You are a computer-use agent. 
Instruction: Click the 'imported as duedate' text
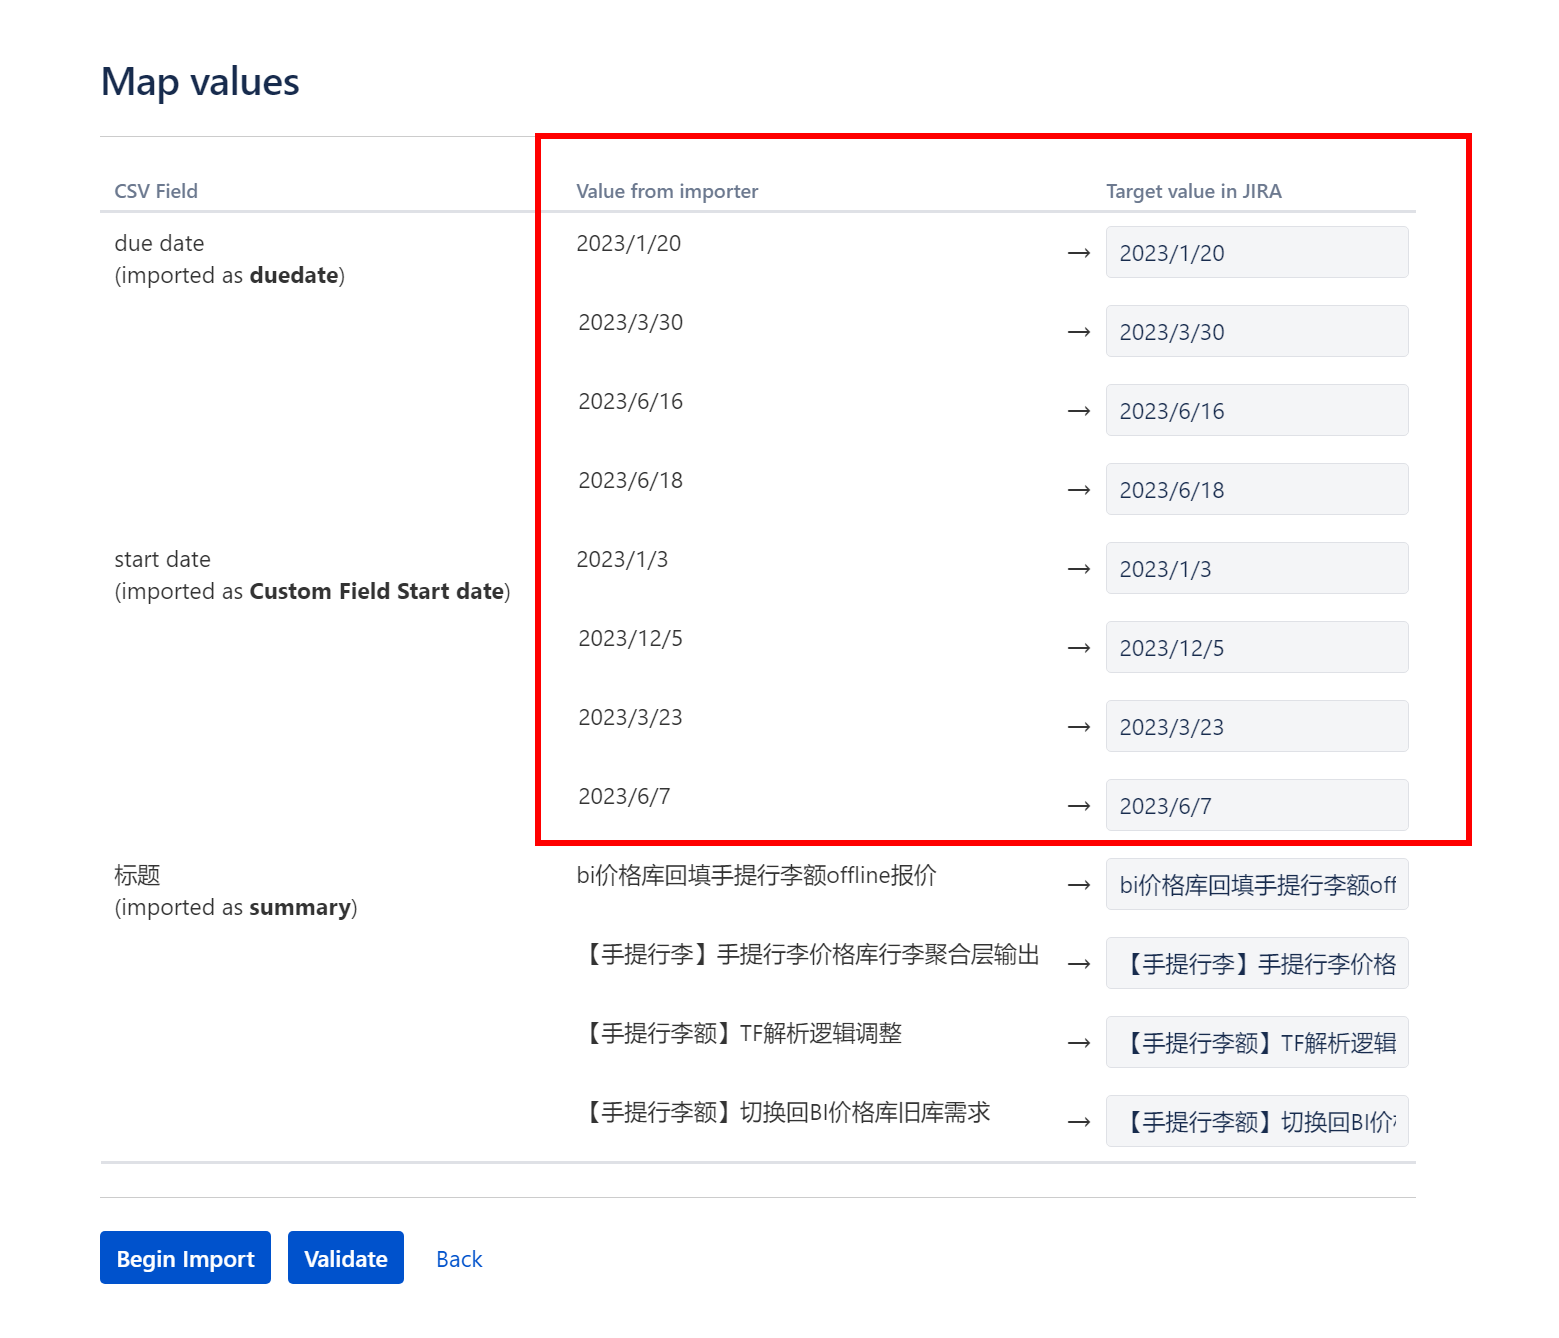(230, 275)
